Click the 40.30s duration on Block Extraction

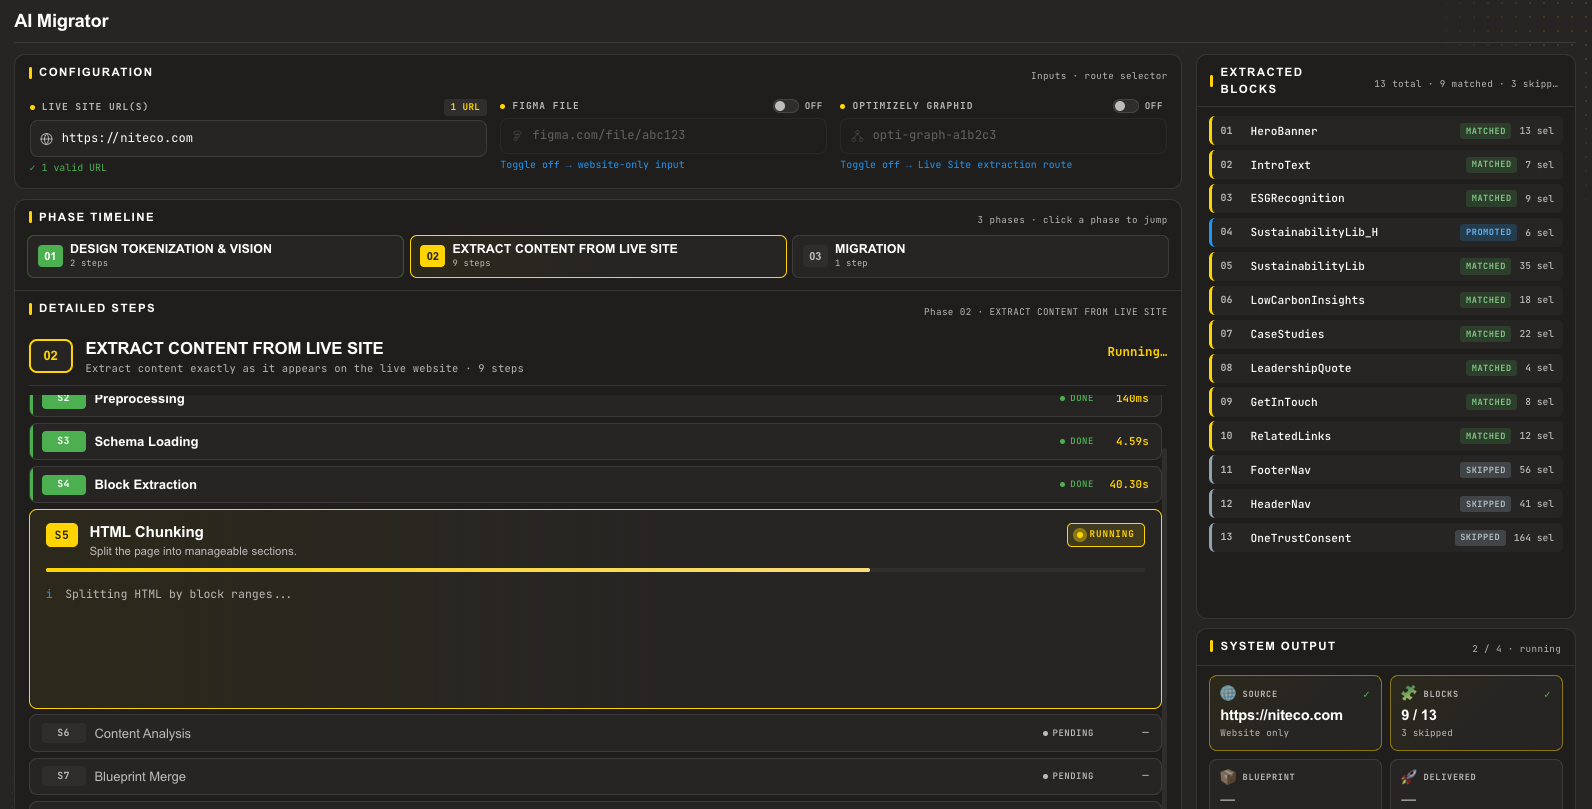(x=1129, y=484)
